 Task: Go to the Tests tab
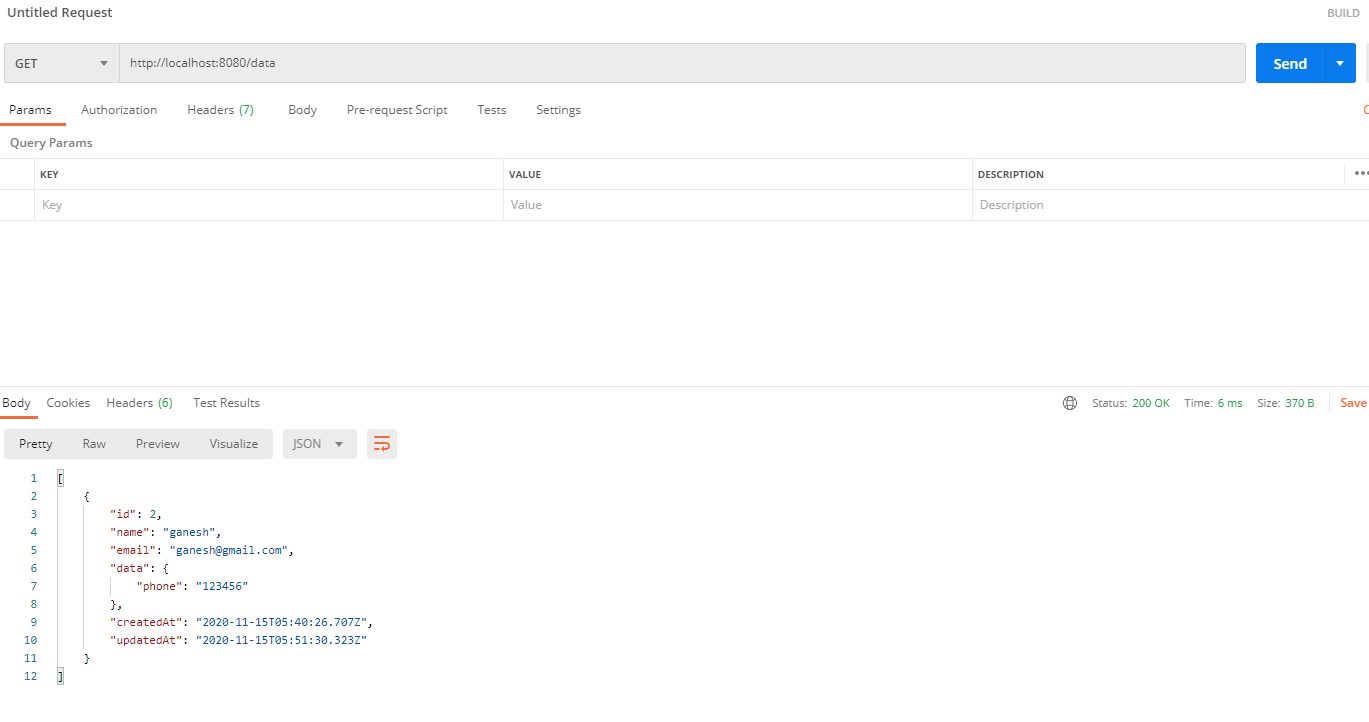491,110
